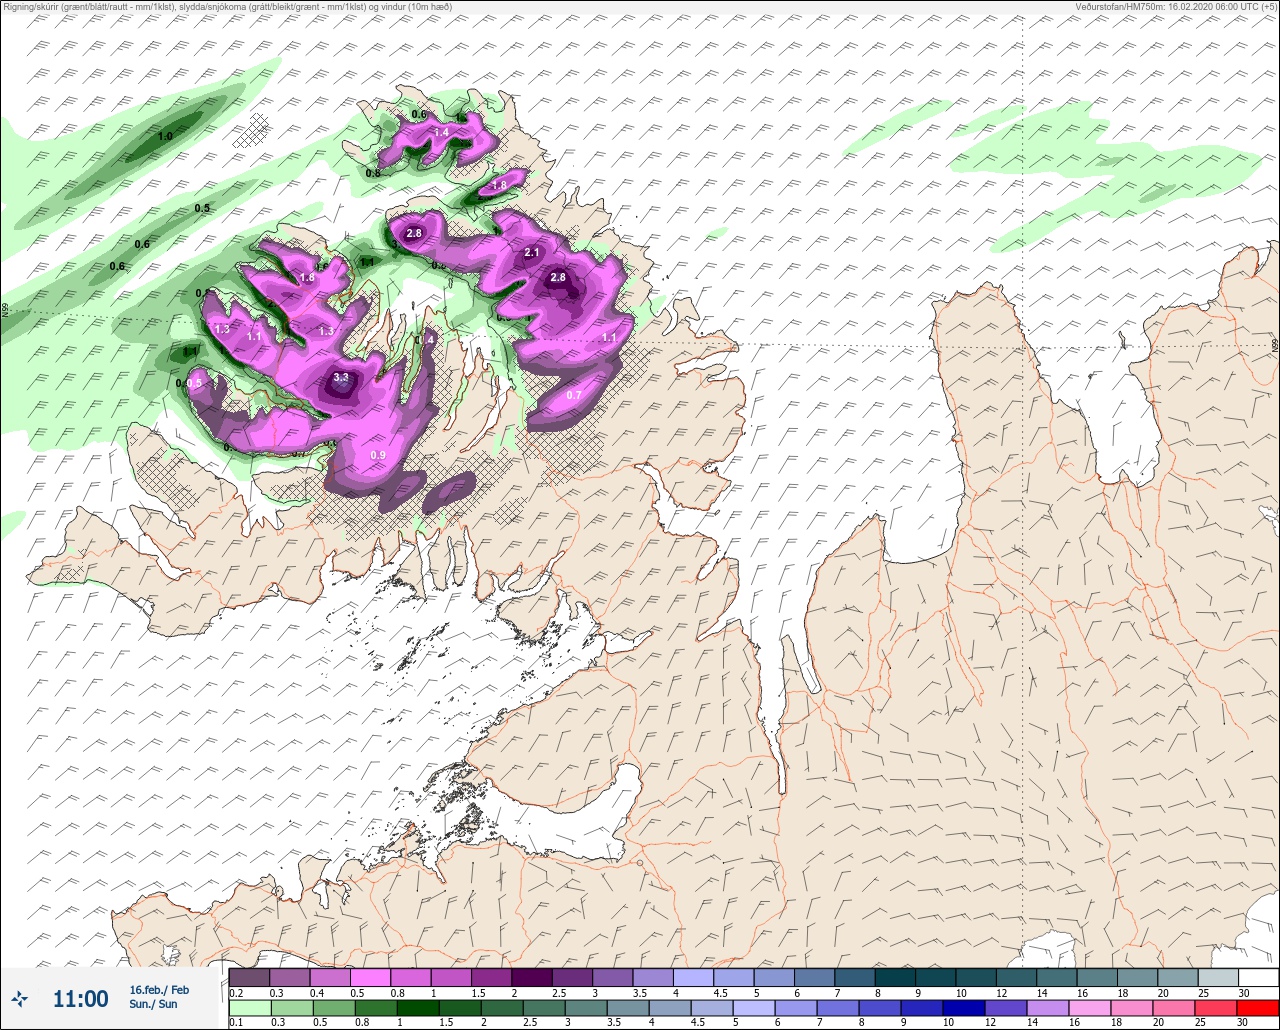1280x1030 pixels.
Task: Pick the white swatch ending the upper legend row
Action: [x=1257, y=977]
